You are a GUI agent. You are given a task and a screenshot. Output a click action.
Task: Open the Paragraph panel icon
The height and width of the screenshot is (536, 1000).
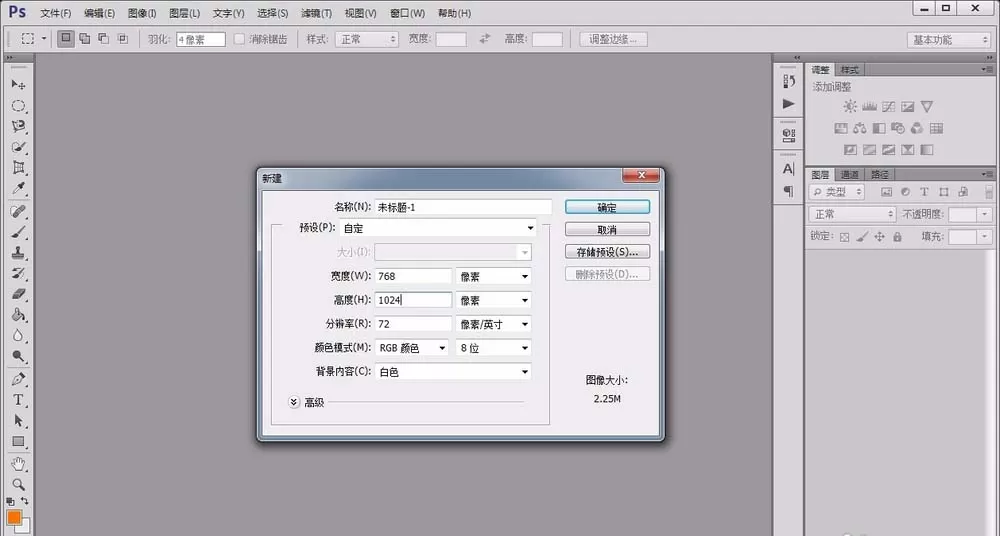click(789, 191)
